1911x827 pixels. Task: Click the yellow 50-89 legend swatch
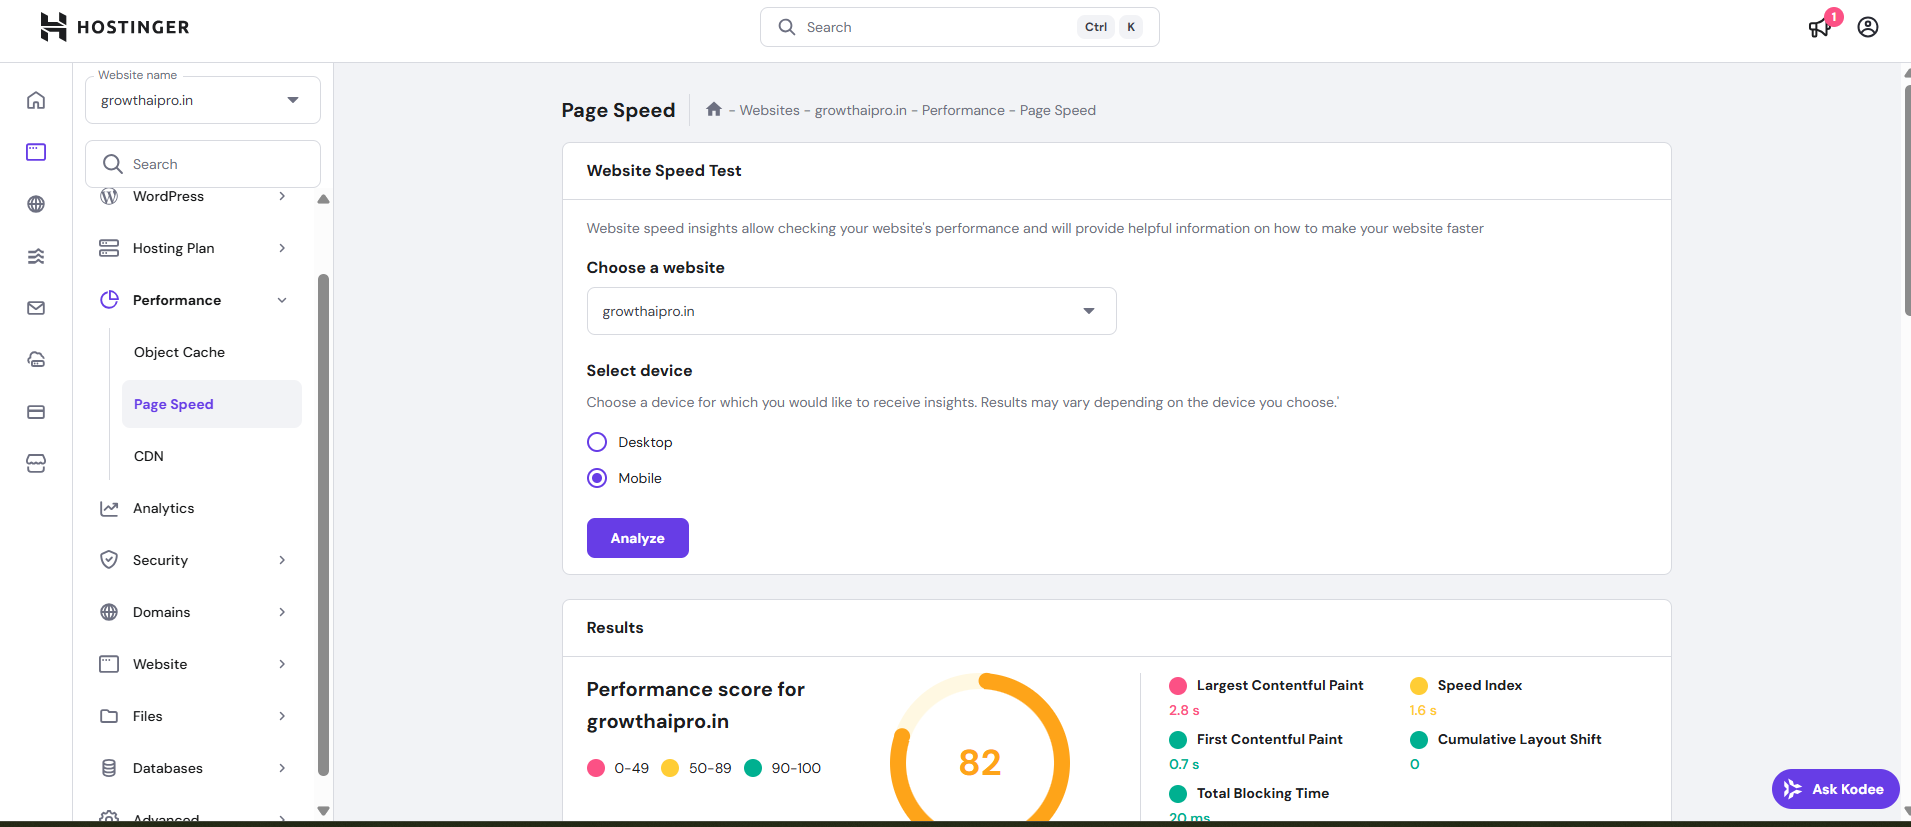pyautogui.click(x=670, y=768)
